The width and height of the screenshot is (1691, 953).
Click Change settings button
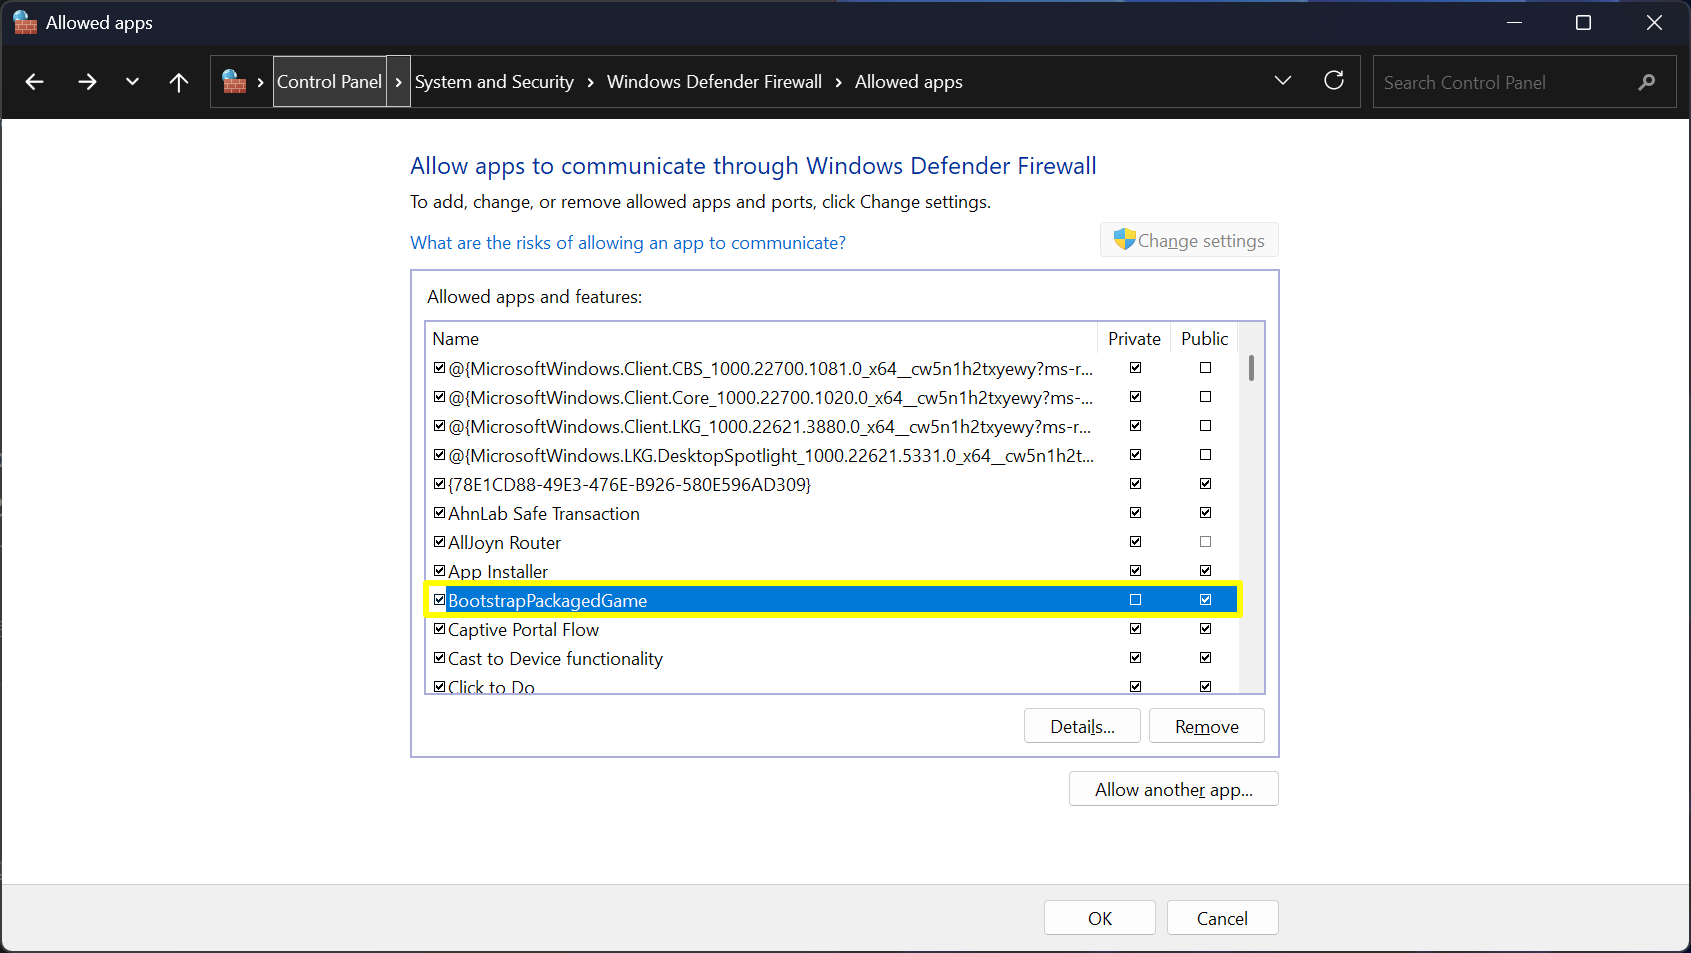pyautogui.click(x=1189, y=240)
